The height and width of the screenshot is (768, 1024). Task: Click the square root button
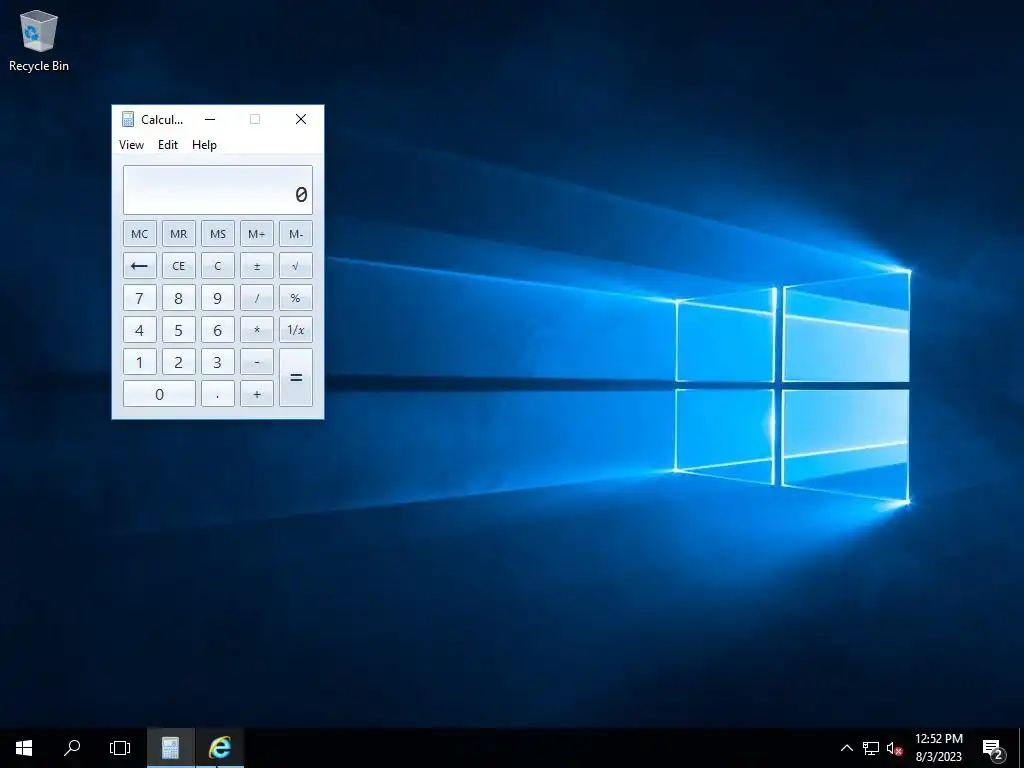point(296,266)
